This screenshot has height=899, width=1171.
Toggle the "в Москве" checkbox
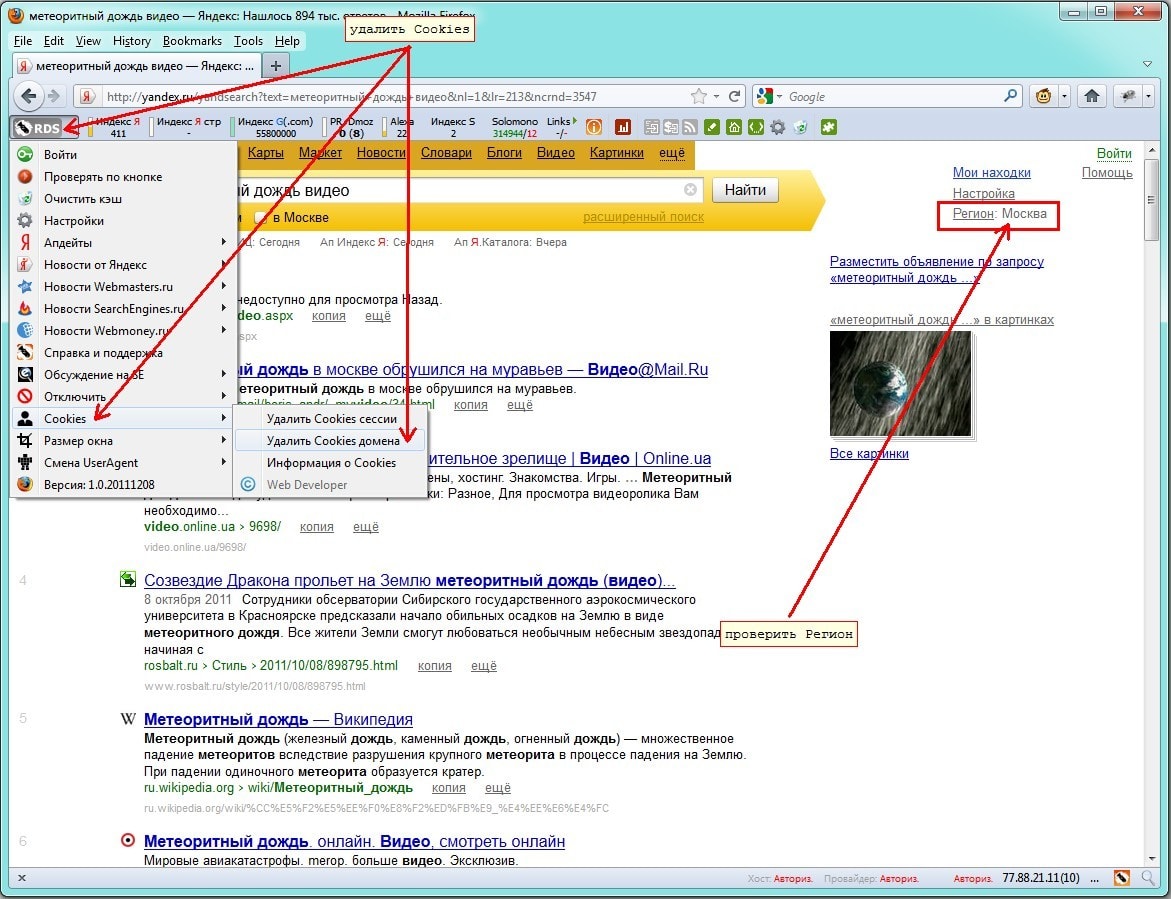point(261,217)
